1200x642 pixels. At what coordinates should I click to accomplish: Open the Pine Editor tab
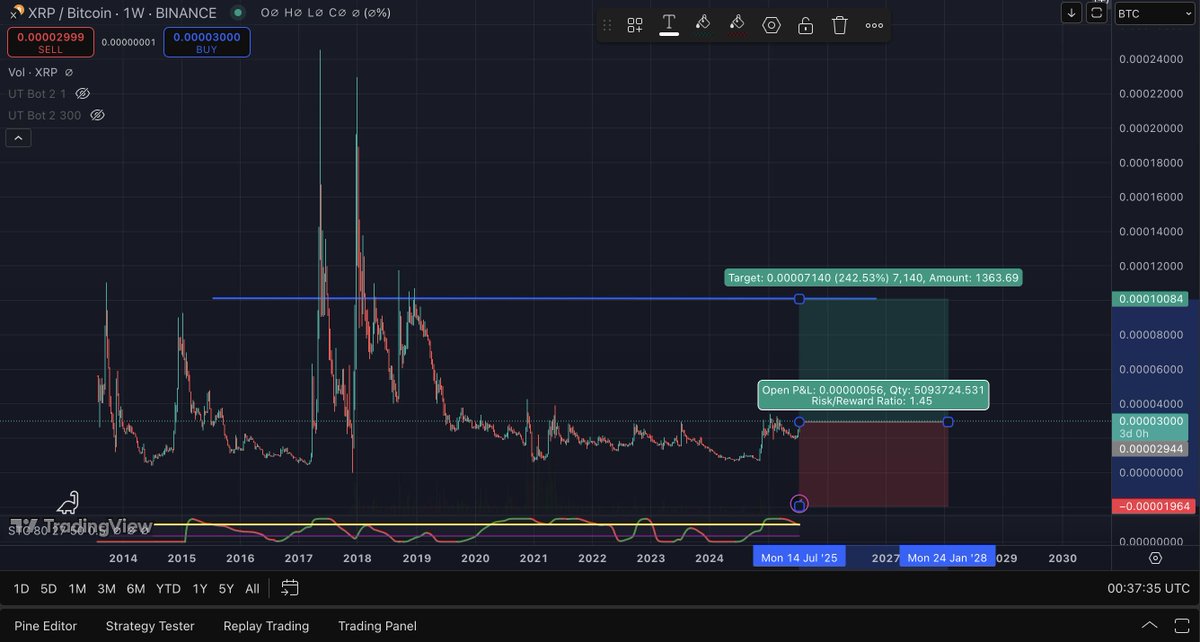click(46, 626)
